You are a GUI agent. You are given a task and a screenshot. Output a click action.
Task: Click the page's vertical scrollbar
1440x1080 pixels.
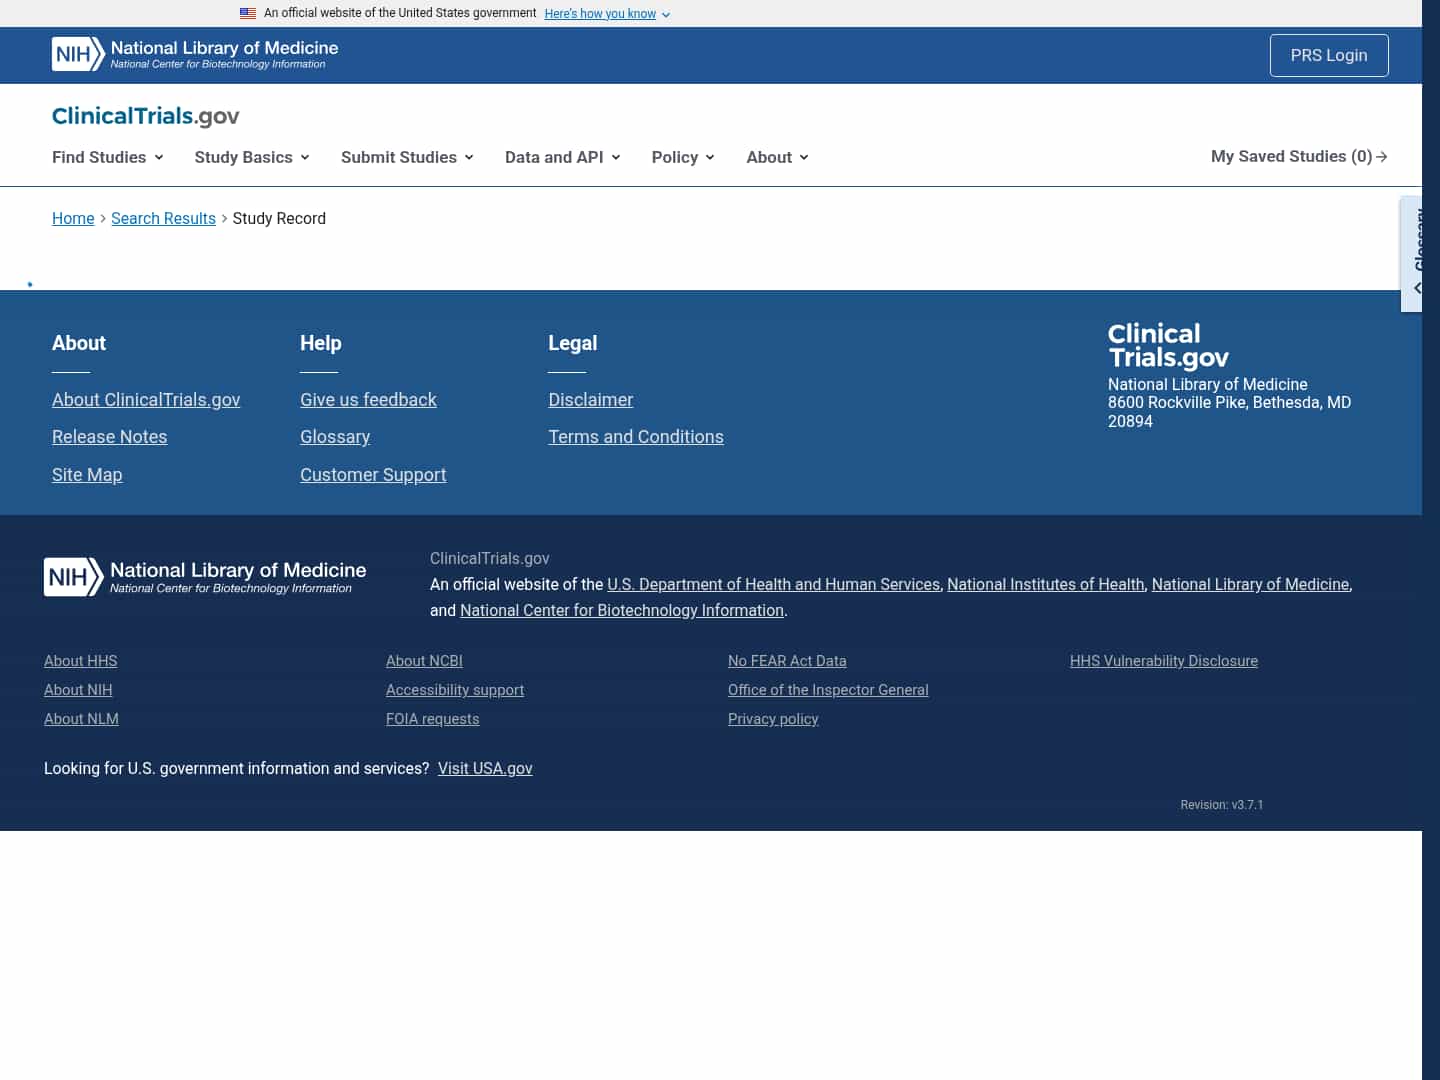1431,540
